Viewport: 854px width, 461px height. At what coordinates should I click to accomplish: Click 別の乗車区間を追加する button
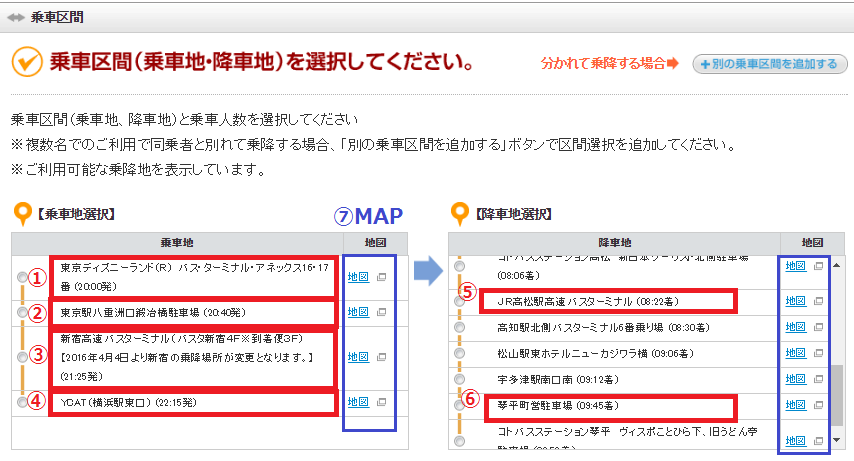pyautogui.click(x=769, y=64)
